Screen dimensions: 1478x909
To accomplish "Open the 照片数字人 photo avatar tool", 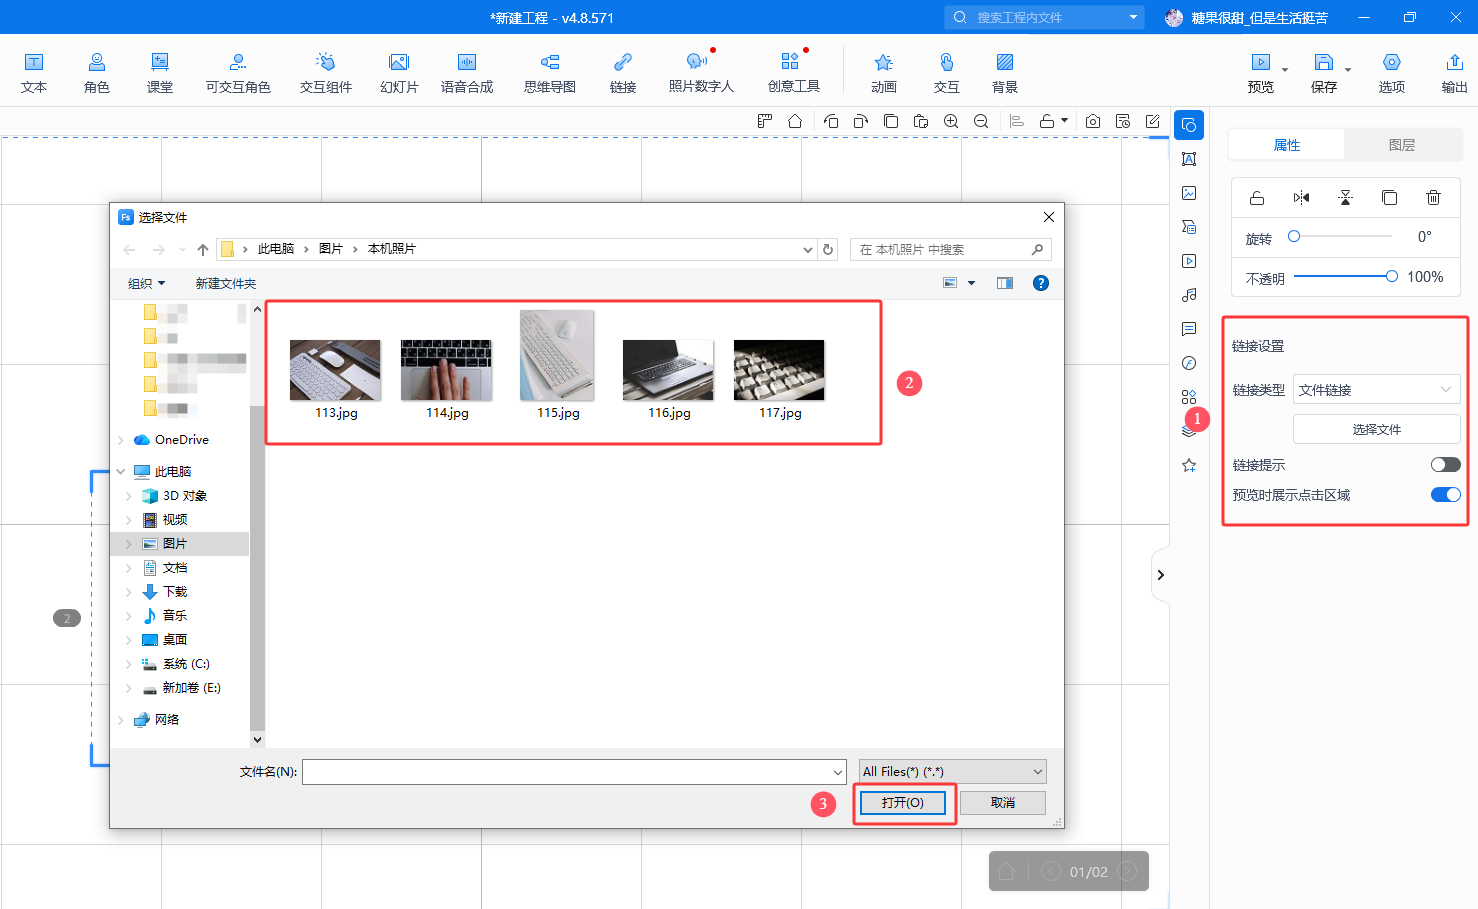I will coord(700,73).
